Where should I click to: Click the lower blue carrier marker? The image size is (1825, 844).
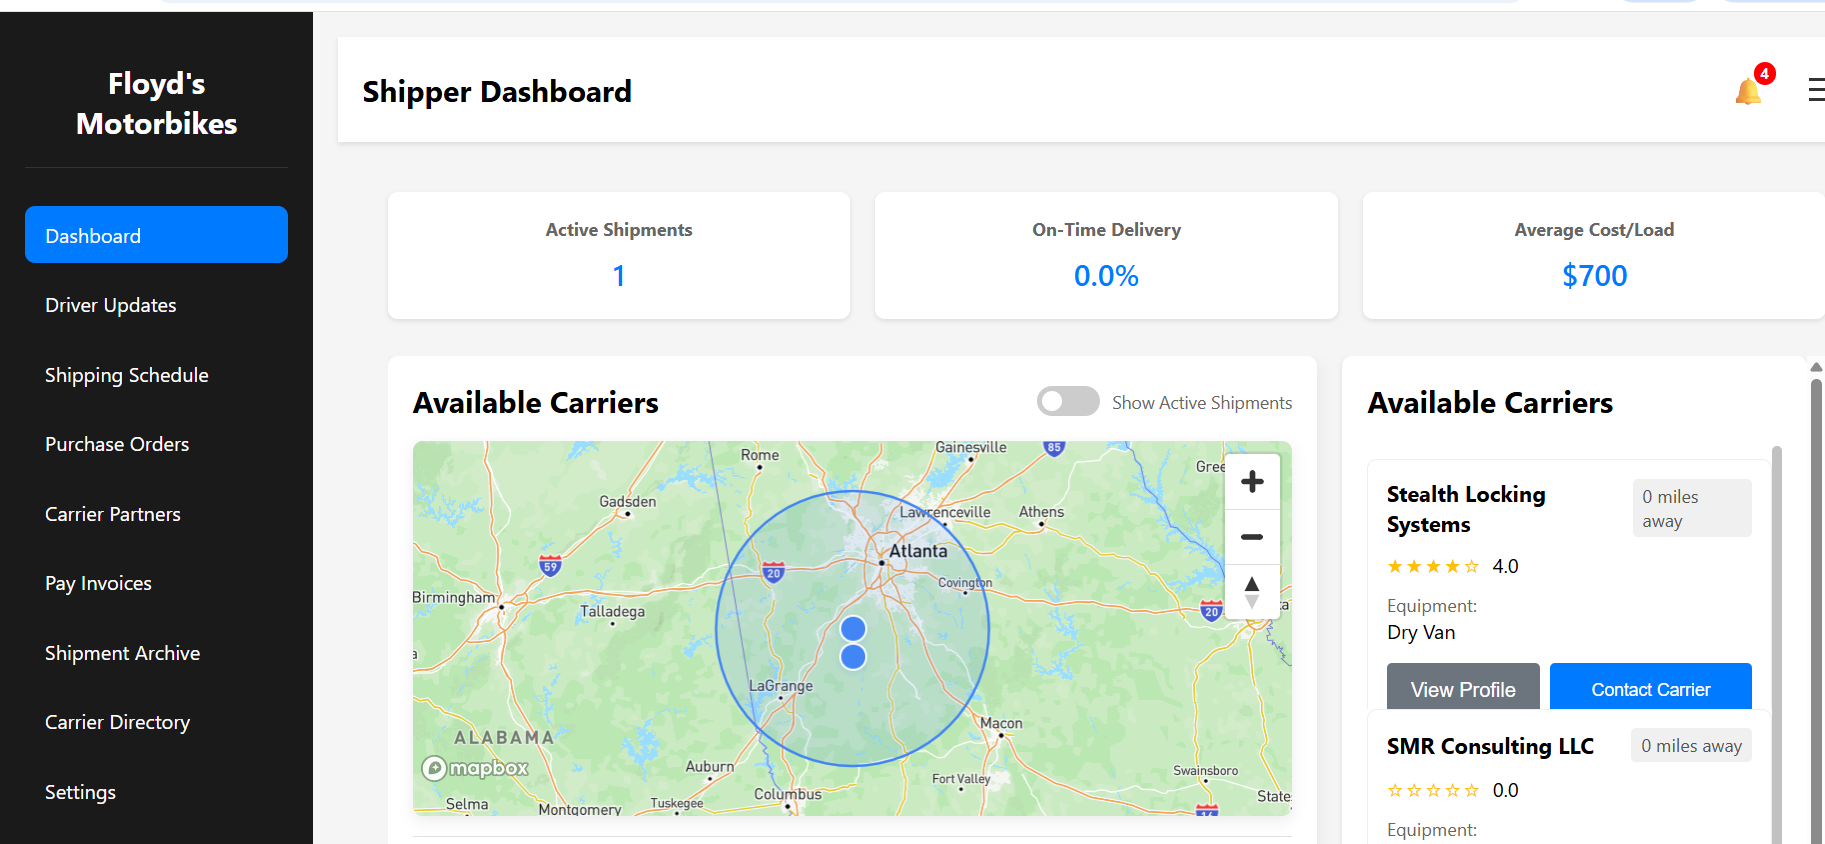coord(853,657)
